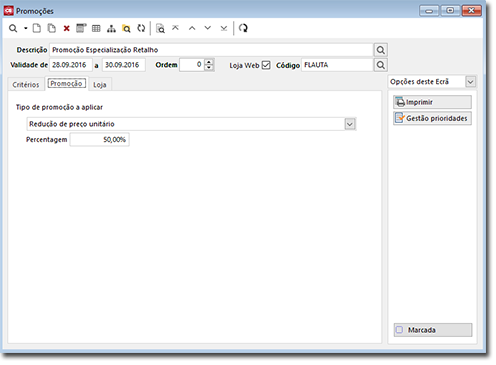This screenshot has width=496, height=365.
Task: Close the Promoções window
Action: 471,11
